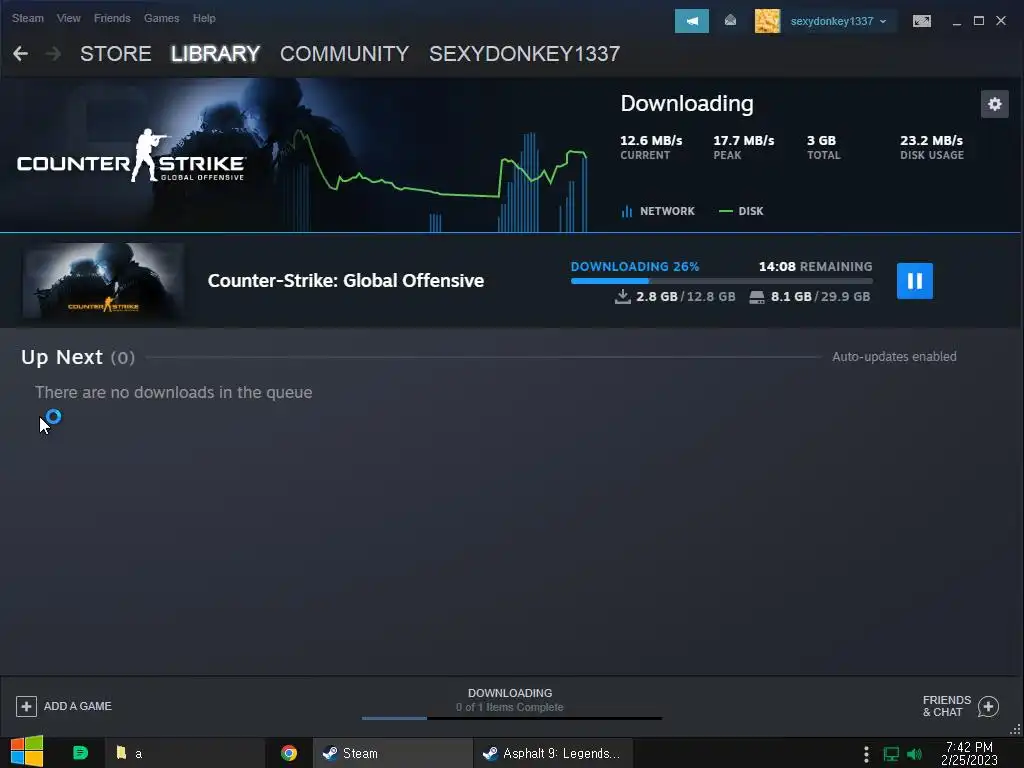Viewport: 1024px width, 768px height.
Task: Click Counter-Strike game thumbnail in download row
Action: point(103,281)
